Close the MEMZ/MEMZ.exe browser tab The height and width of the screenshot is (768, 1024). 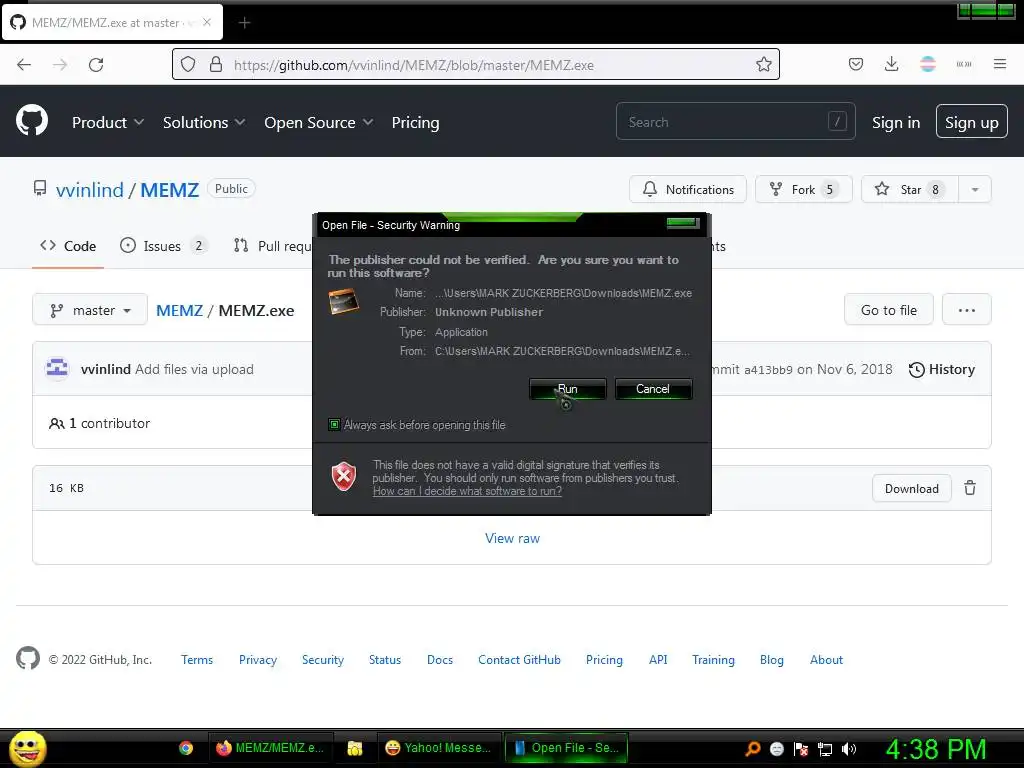(x=207, y=22)
